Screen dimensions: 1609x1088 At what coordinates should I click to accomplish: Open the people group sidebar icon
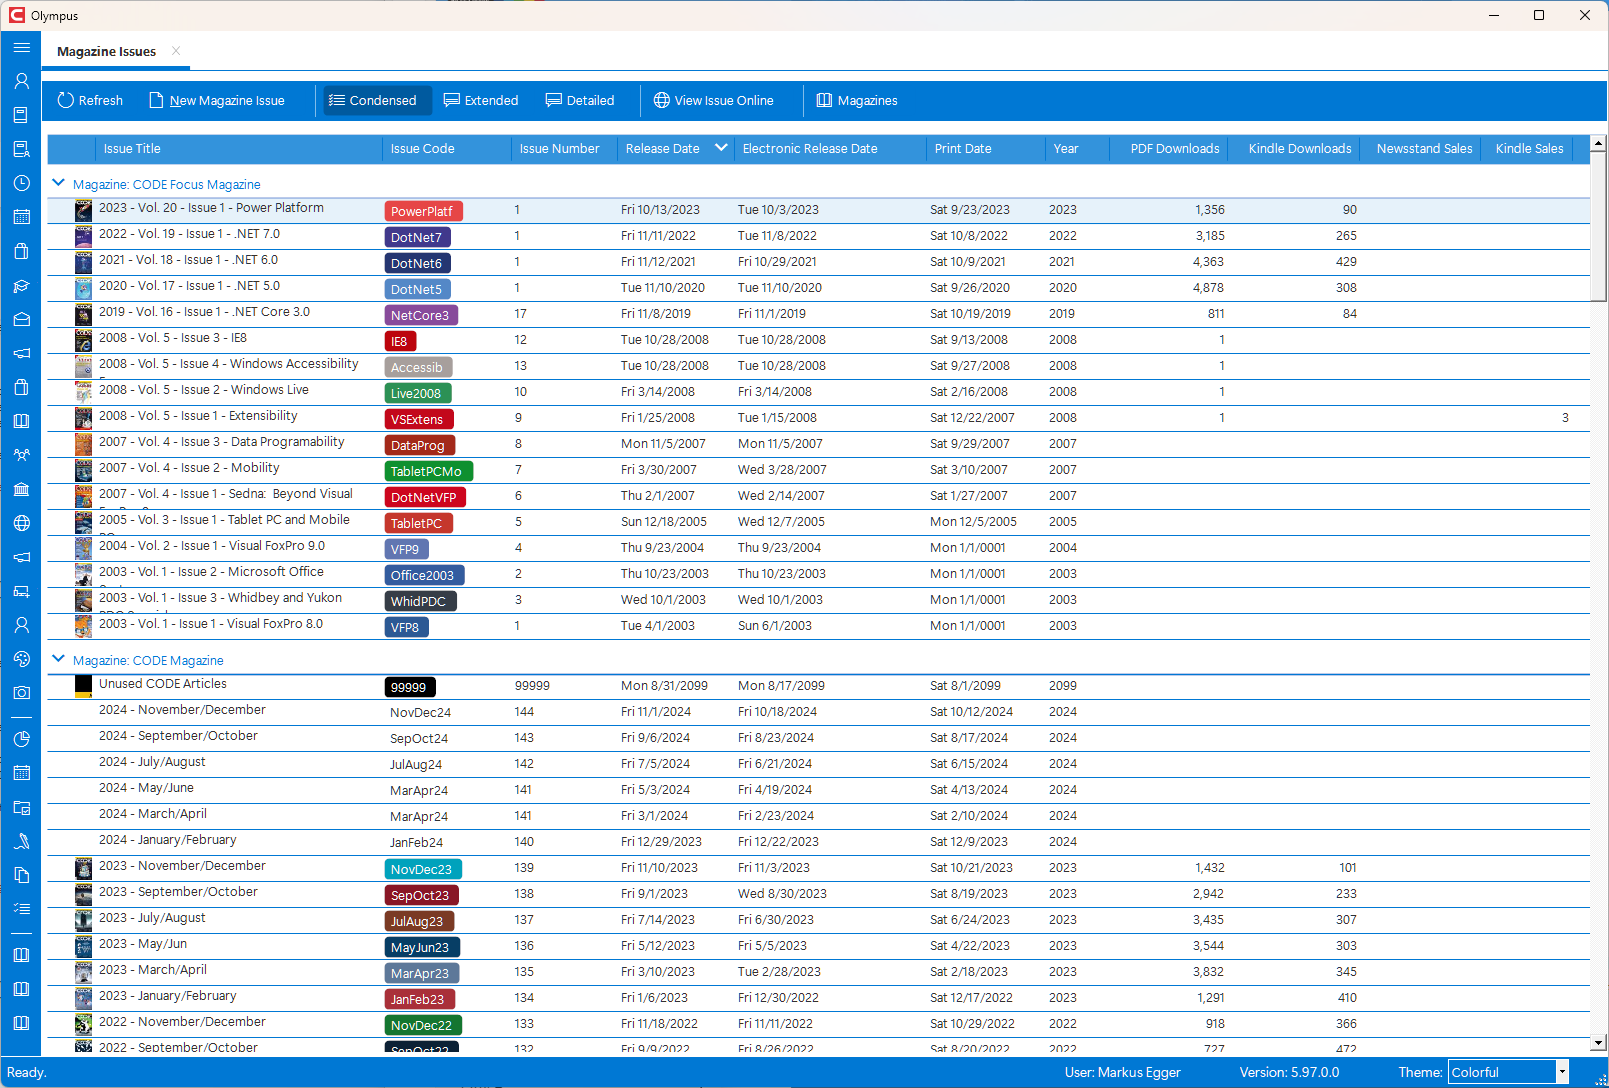(21, 455)
